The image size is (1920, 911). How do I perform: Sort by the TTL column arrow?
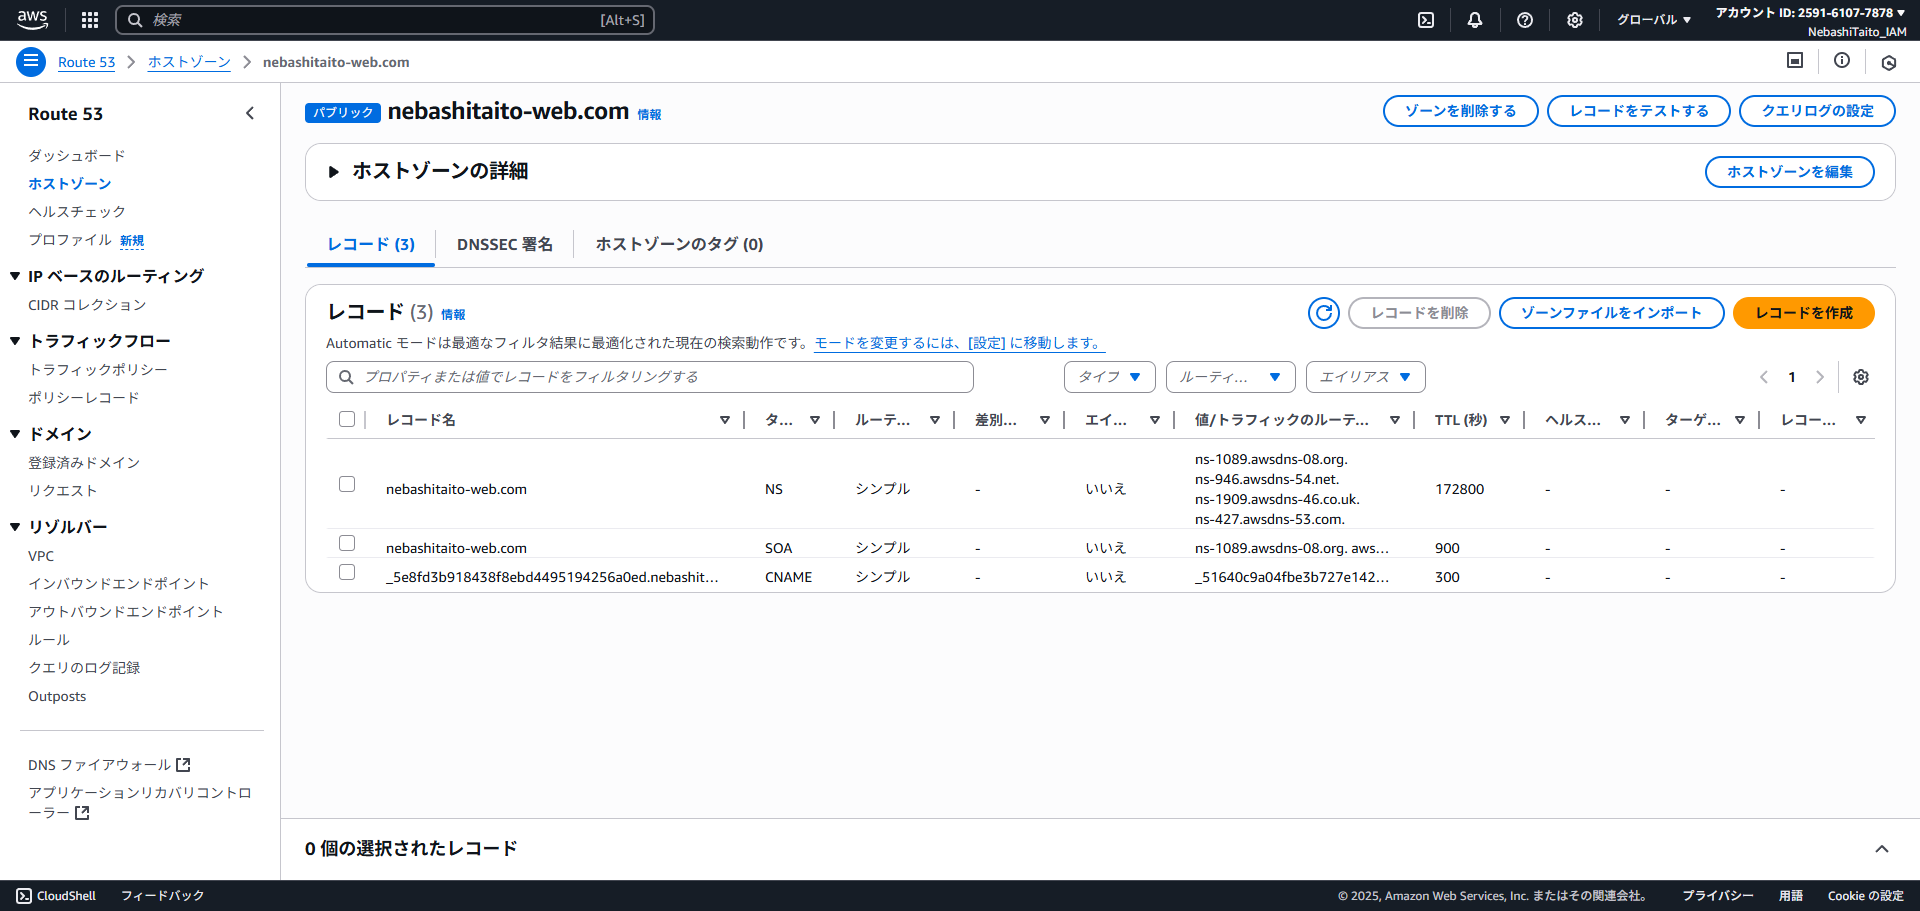click(x=1505, y=420)
